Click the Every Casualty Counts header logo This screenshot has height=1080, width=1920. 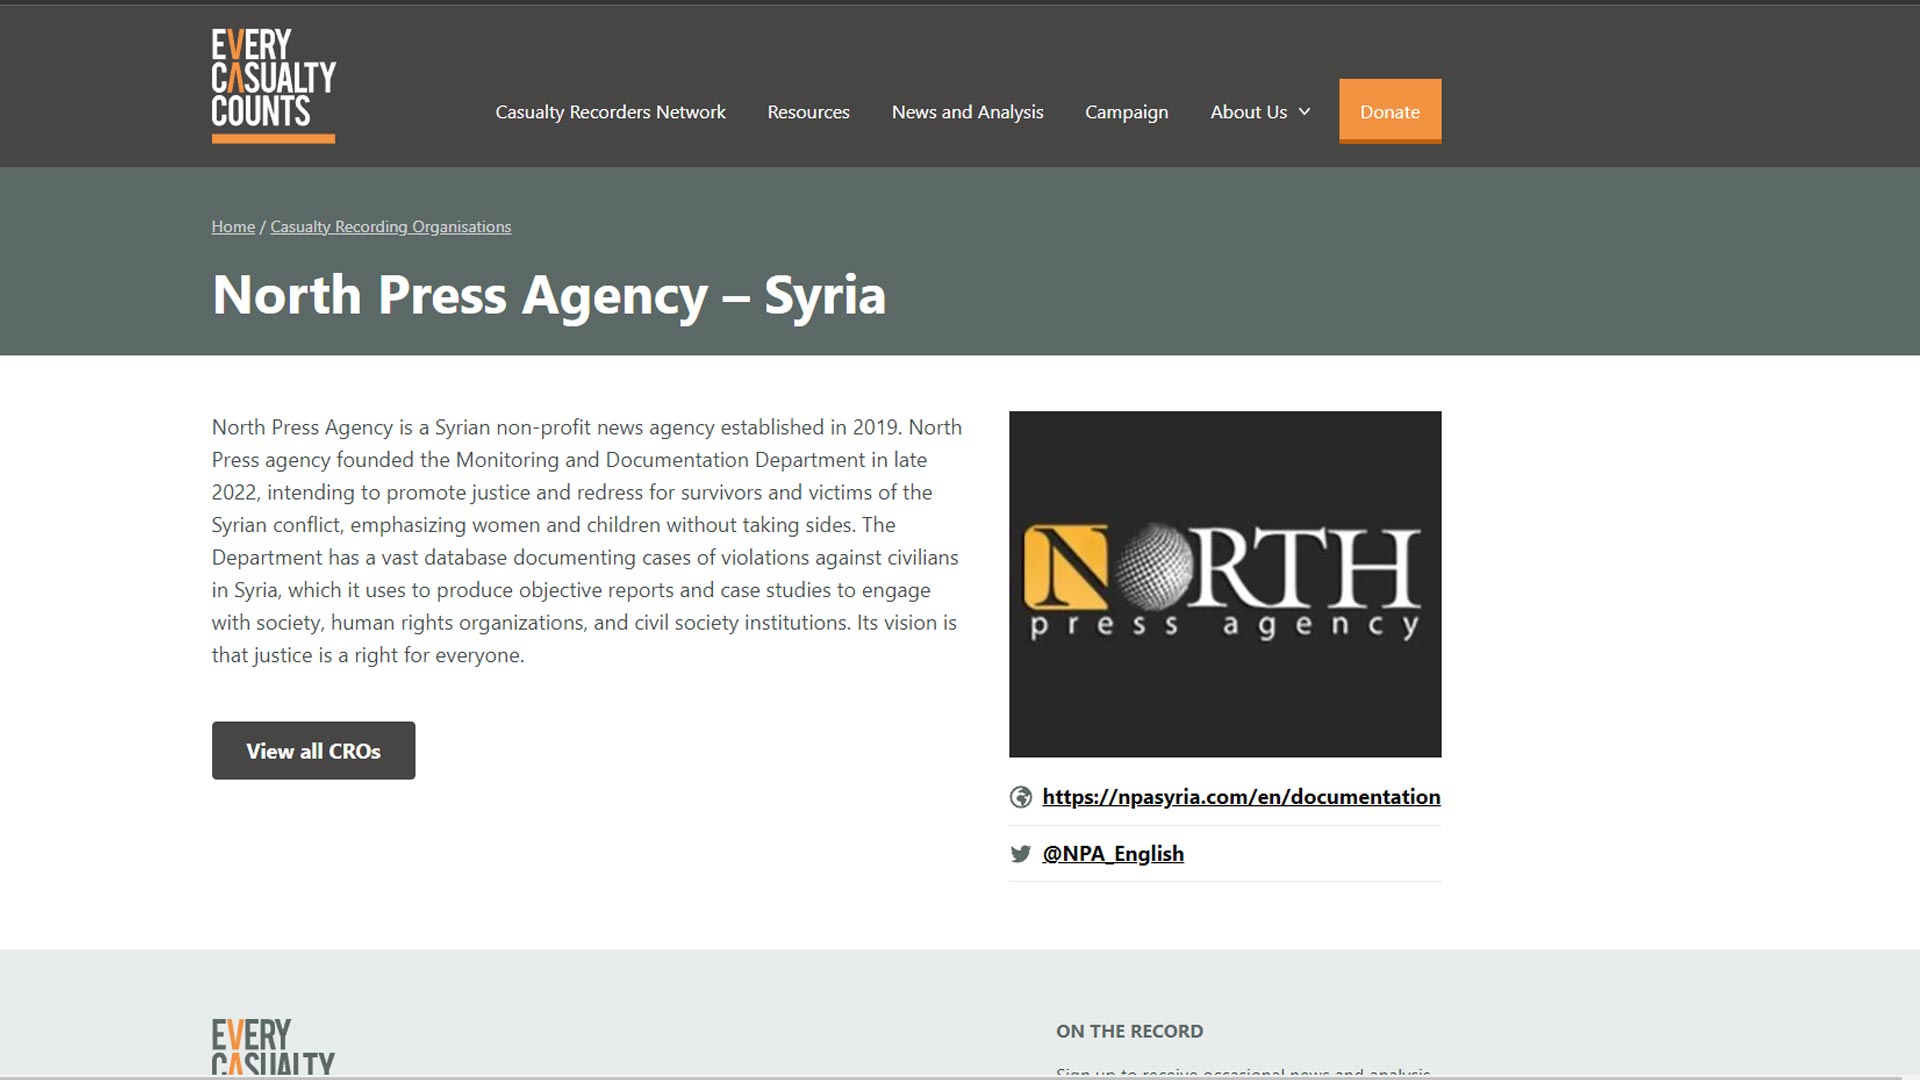[273, 86]
